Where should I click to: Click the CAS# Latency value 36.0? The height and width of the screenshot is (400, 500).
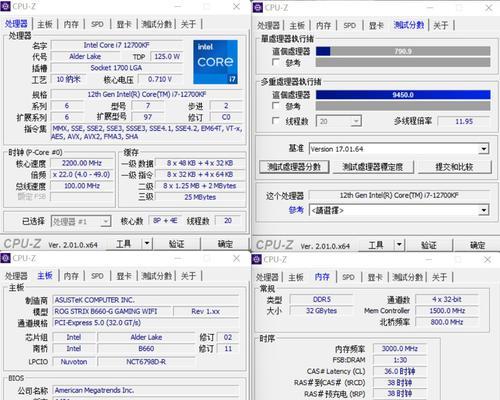(400, 371)
